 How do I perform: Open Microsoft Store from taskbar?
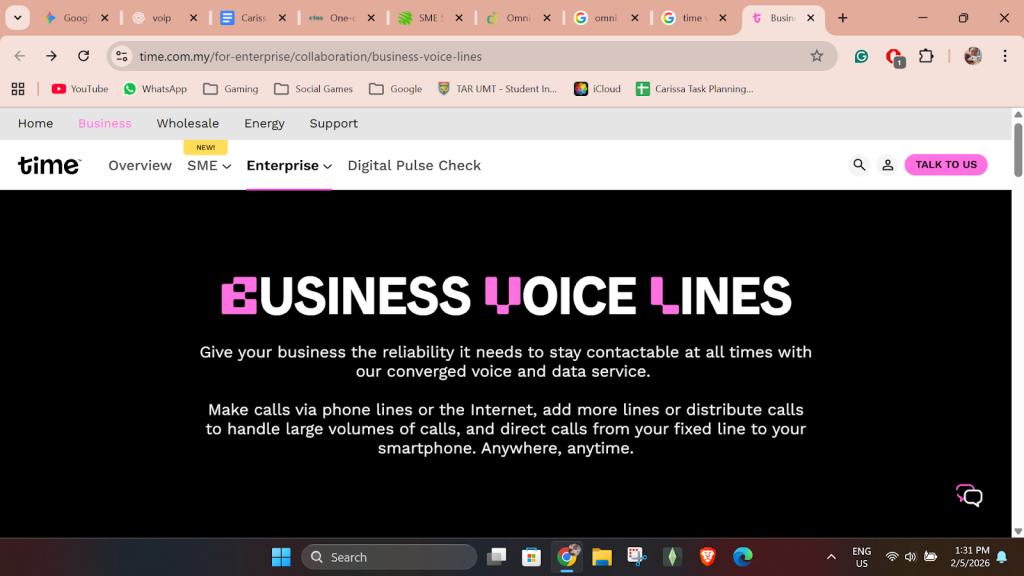[x=531, y=557]
